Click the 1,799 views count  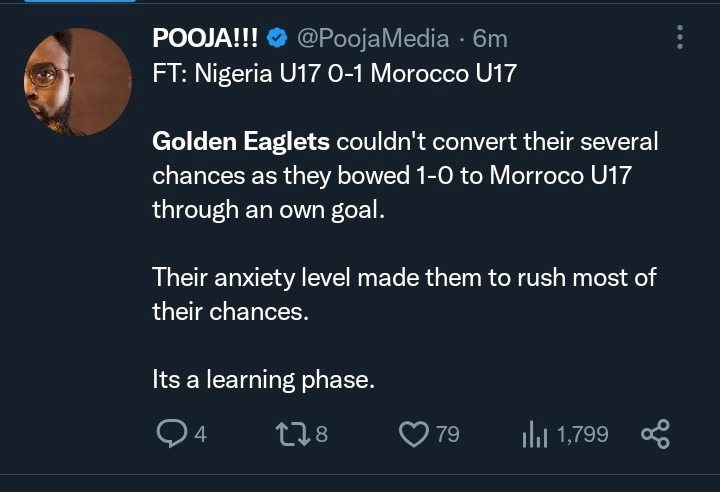tap(582, 434)
